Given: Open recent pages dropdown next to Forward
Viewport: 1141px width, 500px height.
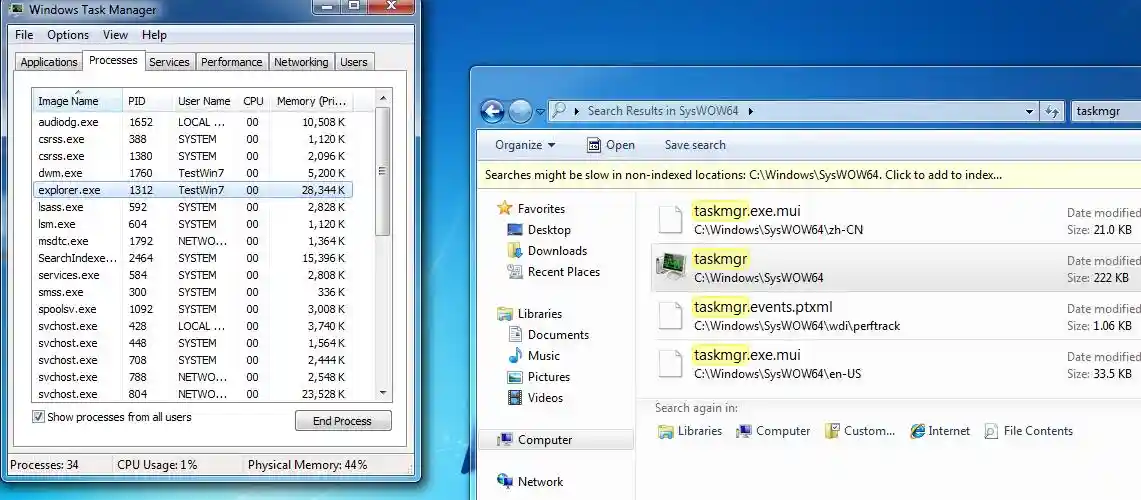Looking at the screenshot, I should [x=541, y=111].
